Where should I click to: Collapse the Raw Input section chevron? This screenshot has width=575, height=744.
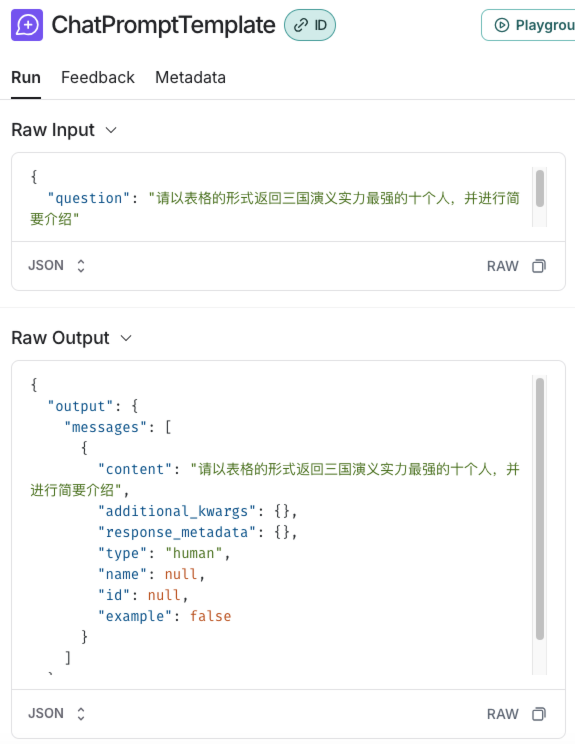(x=111, y=130)
